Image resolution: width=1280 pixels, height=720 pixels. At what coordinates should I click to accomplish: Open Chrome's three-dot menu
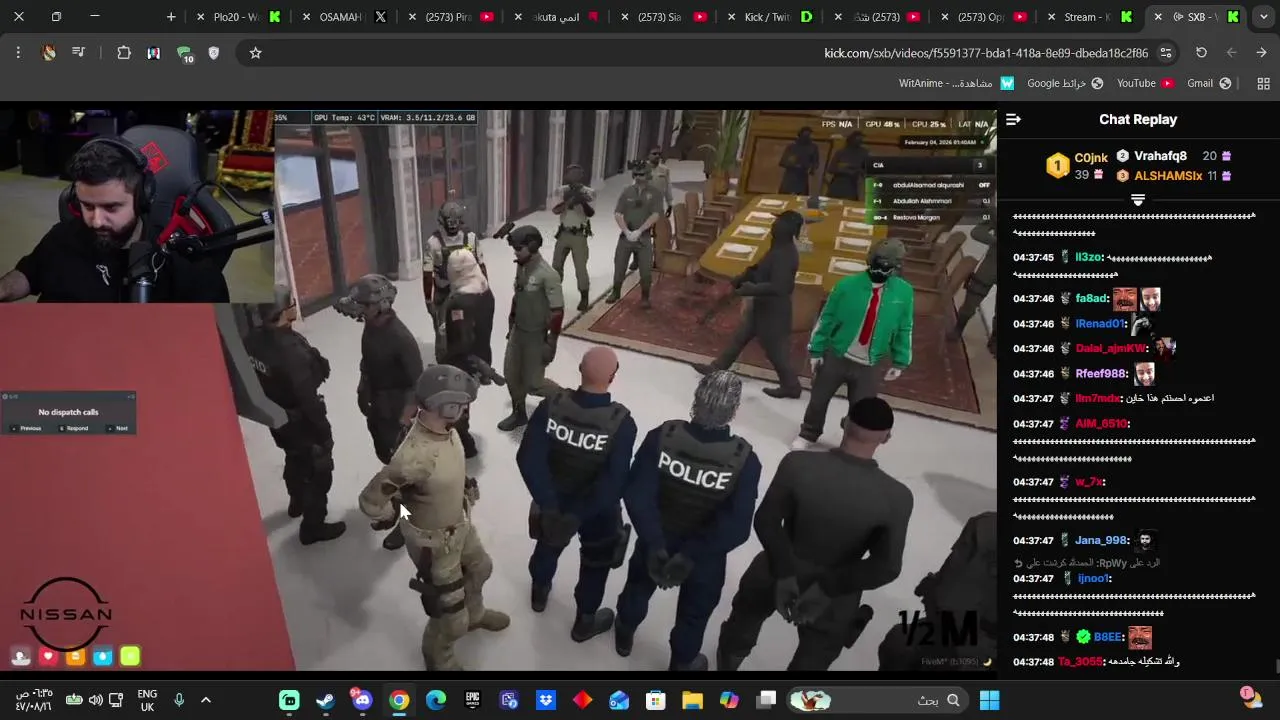[18, 53]
